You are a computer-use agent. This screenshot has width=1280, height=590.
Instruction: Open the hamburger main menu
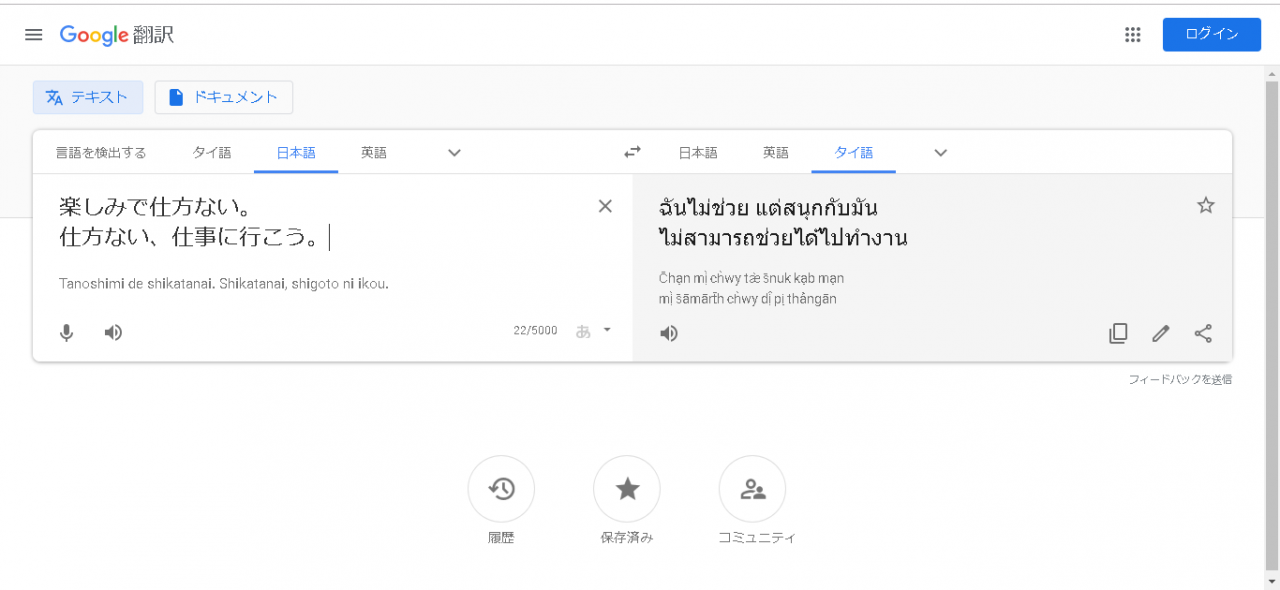[34, 35]
